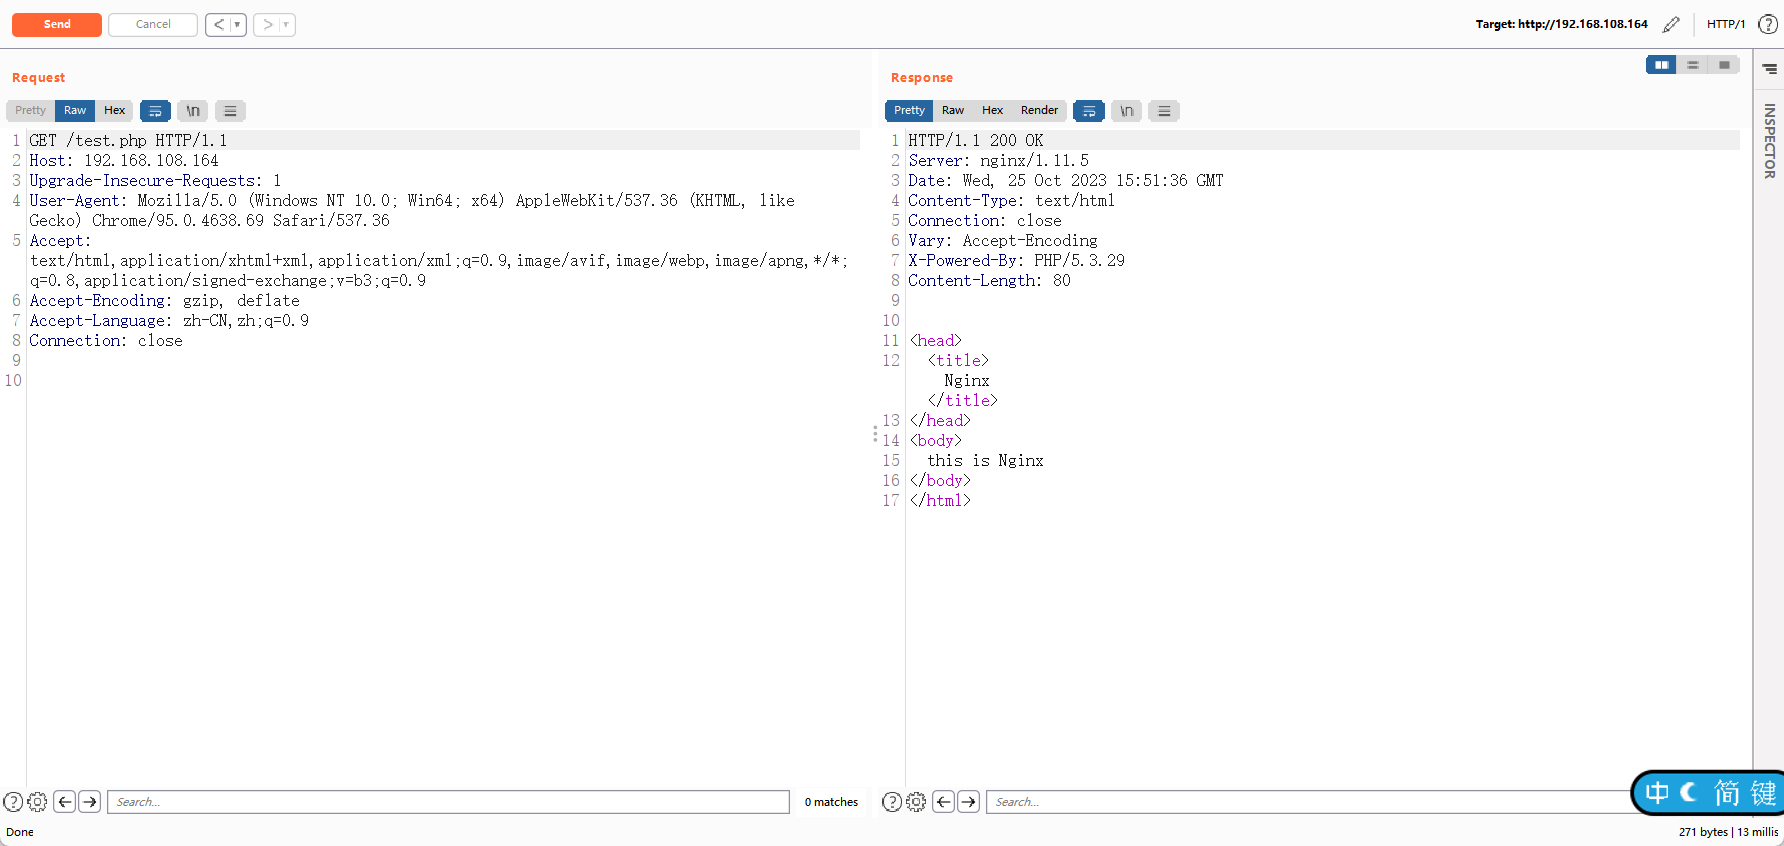Toggle non-printable characters in Response editor
Viewport: 1784px width, 846px height.
[x=1126, y=111]
